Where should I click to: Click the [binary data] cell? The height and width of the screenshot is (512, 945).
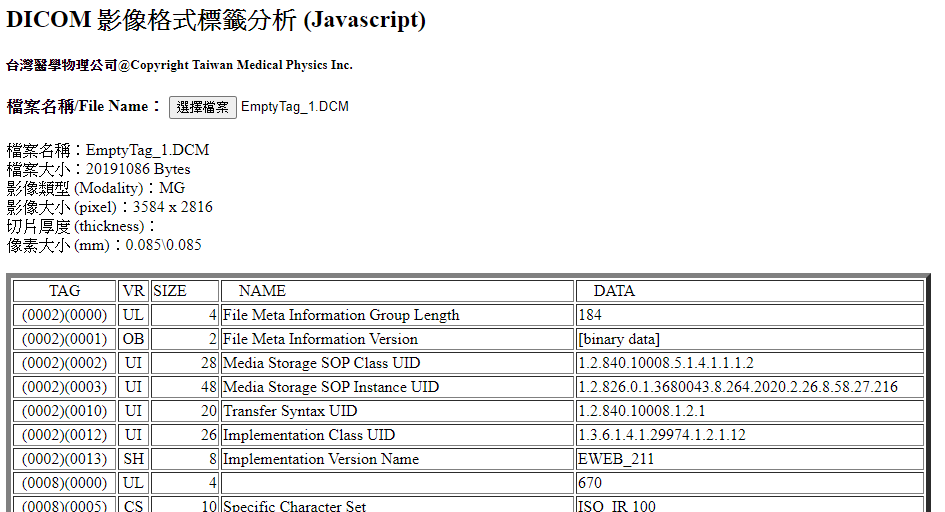(618, 339)
